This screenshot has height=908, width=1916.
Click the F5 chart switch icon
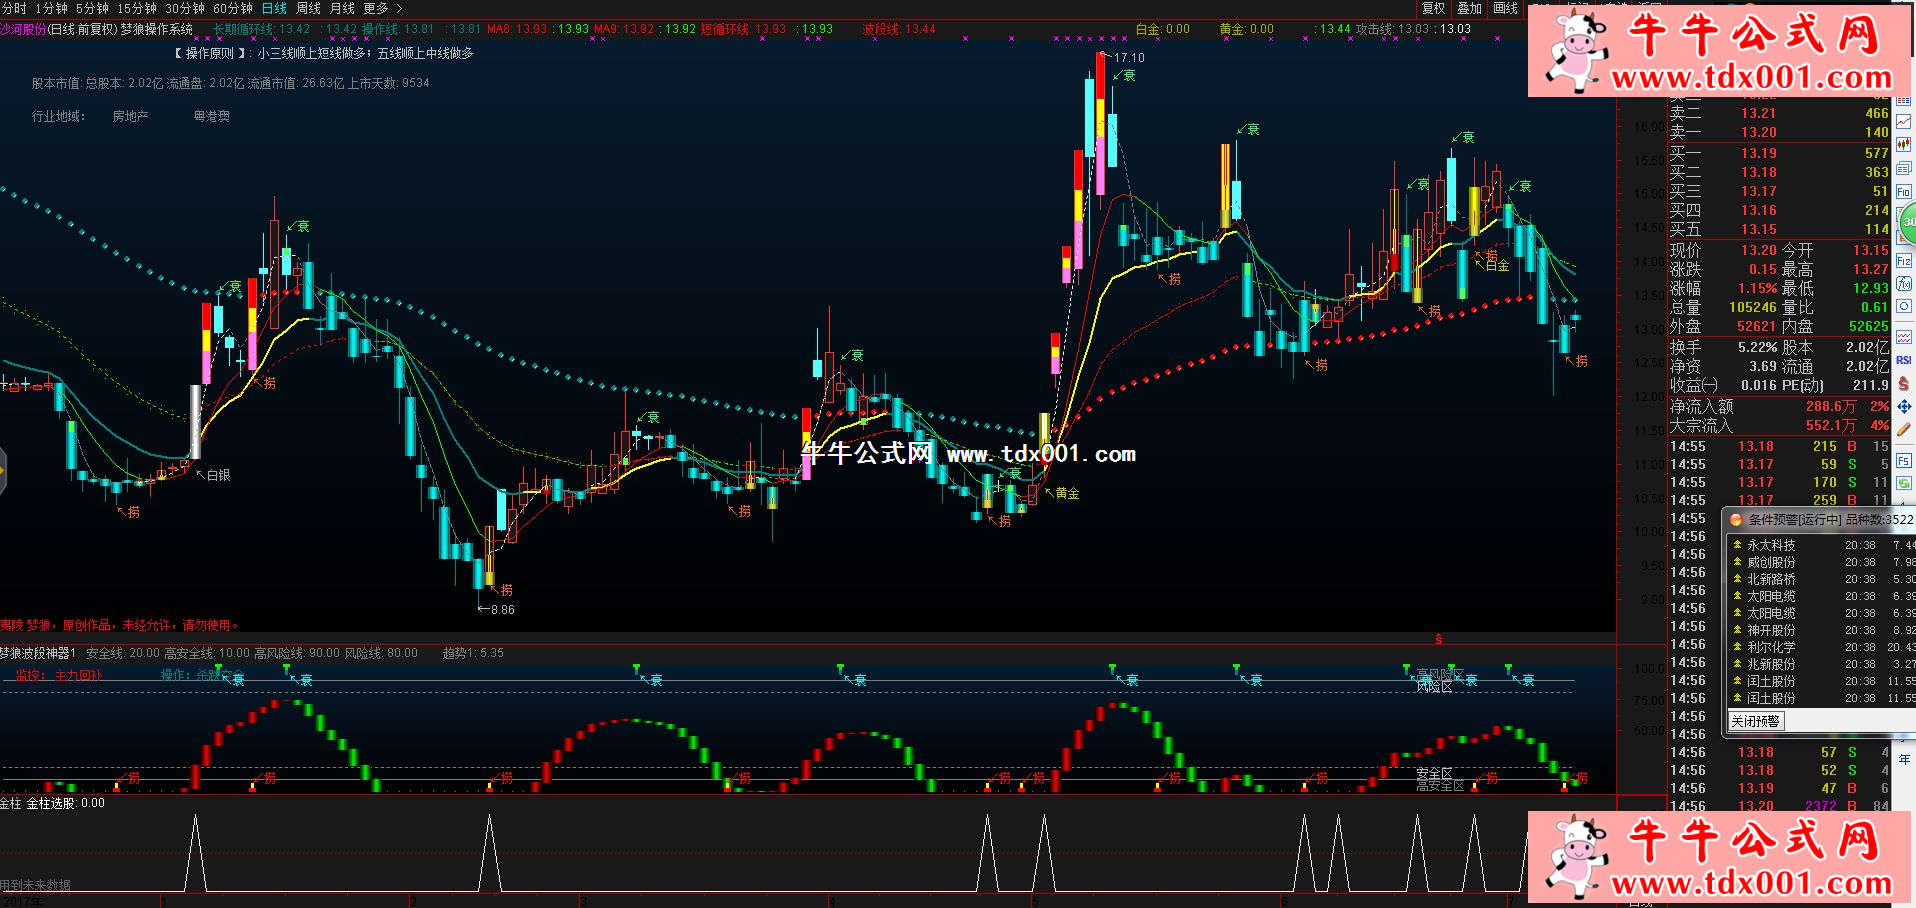tap(1904, 461)
